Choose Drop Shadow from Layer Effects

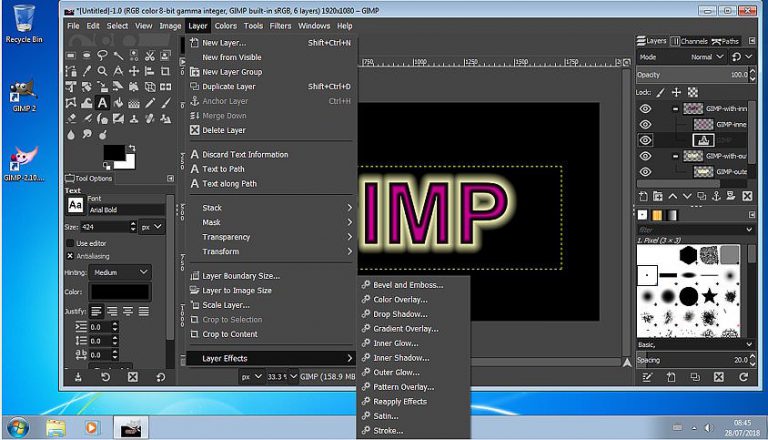coord(400,314)
